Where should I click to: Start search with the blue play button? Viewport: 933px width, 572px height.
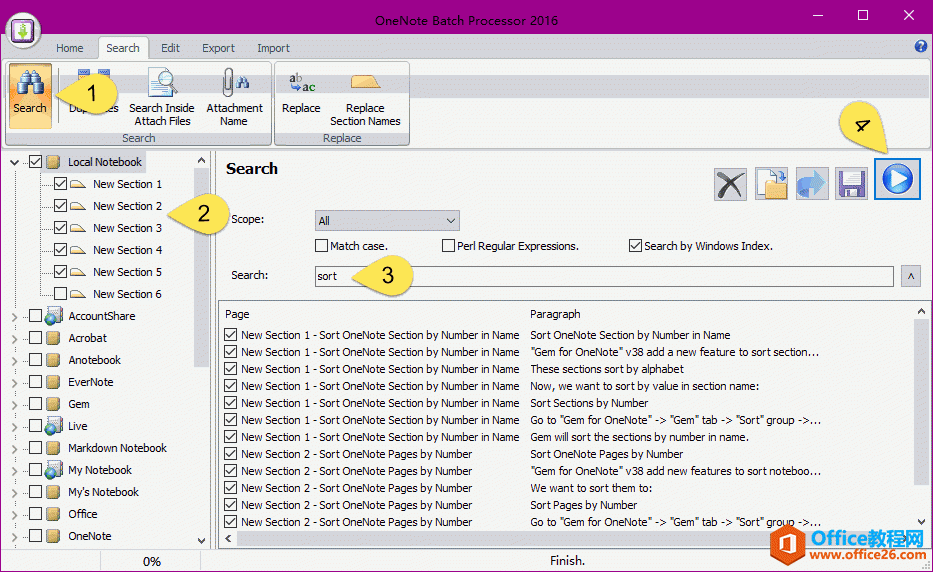pos(897,179)
